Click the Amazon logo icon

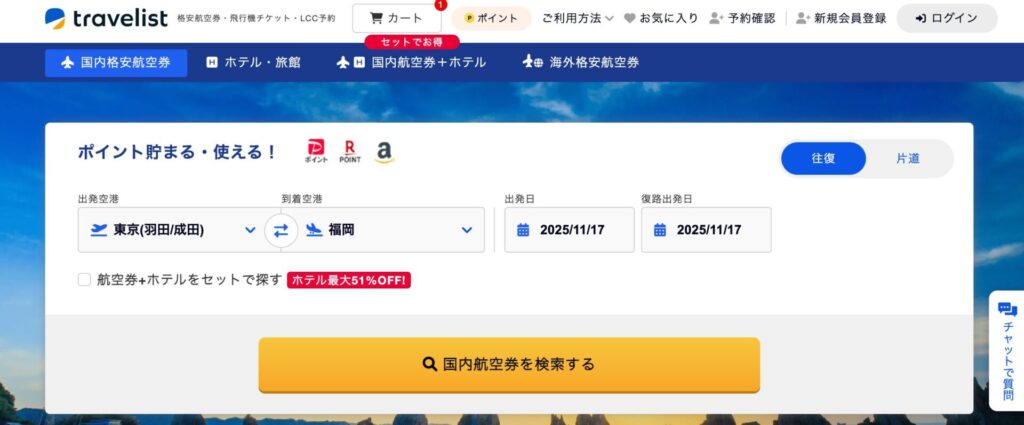(x=384, y=151)
